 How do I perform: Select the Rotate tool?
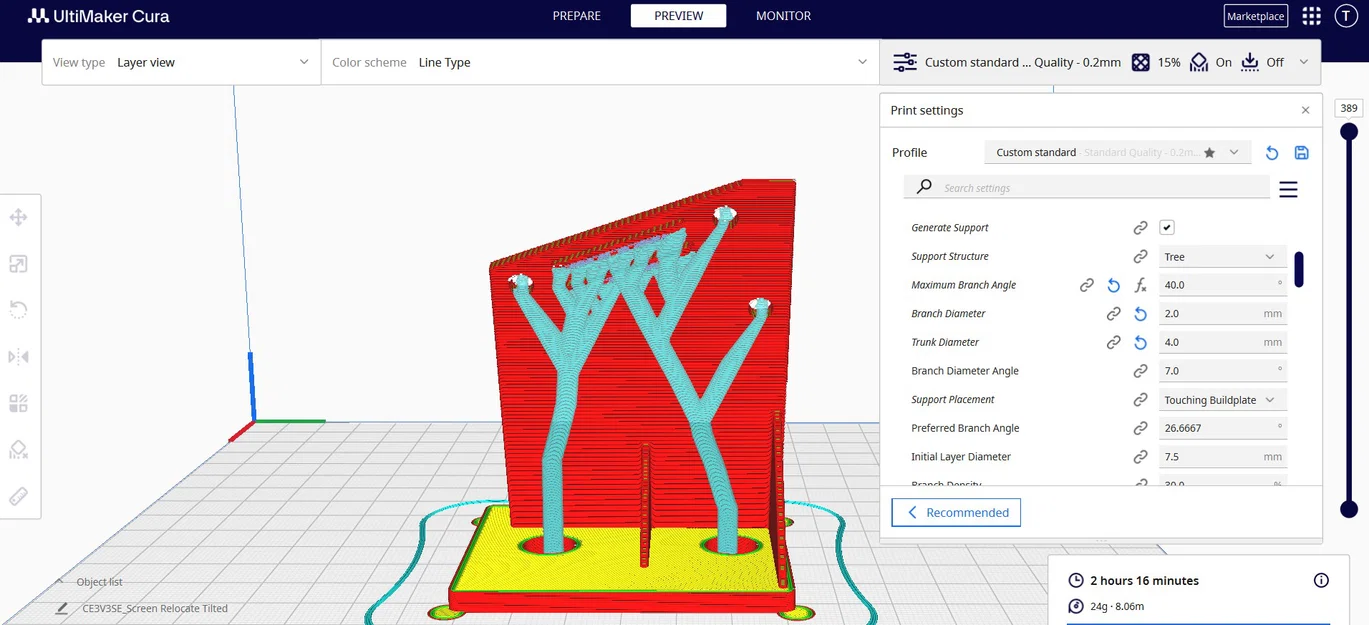(18, 309)
